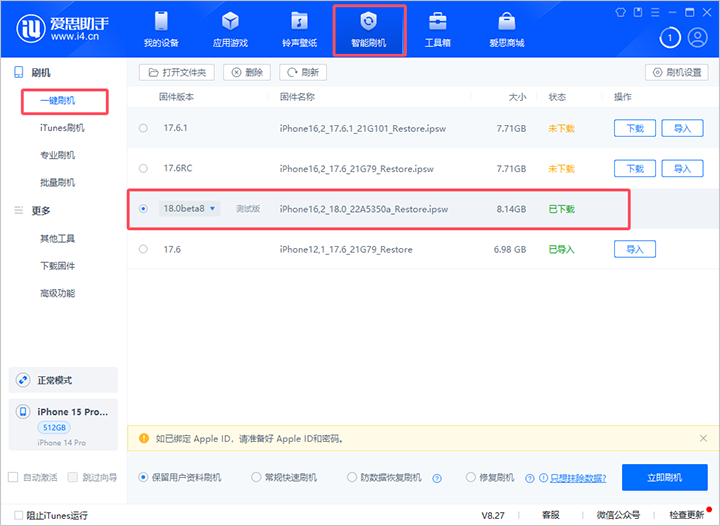Screen dimensions: 720x526
Task: Click the 立即刷机 flash now button
Action: coord(664,477)
